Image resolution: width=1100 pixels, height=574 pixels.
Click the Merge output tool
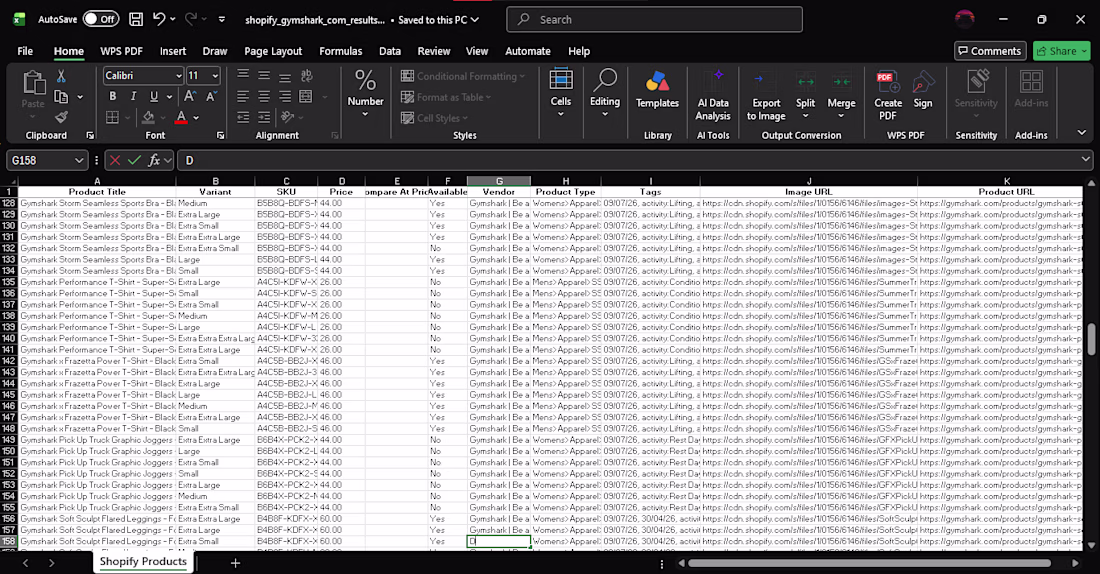841,95
